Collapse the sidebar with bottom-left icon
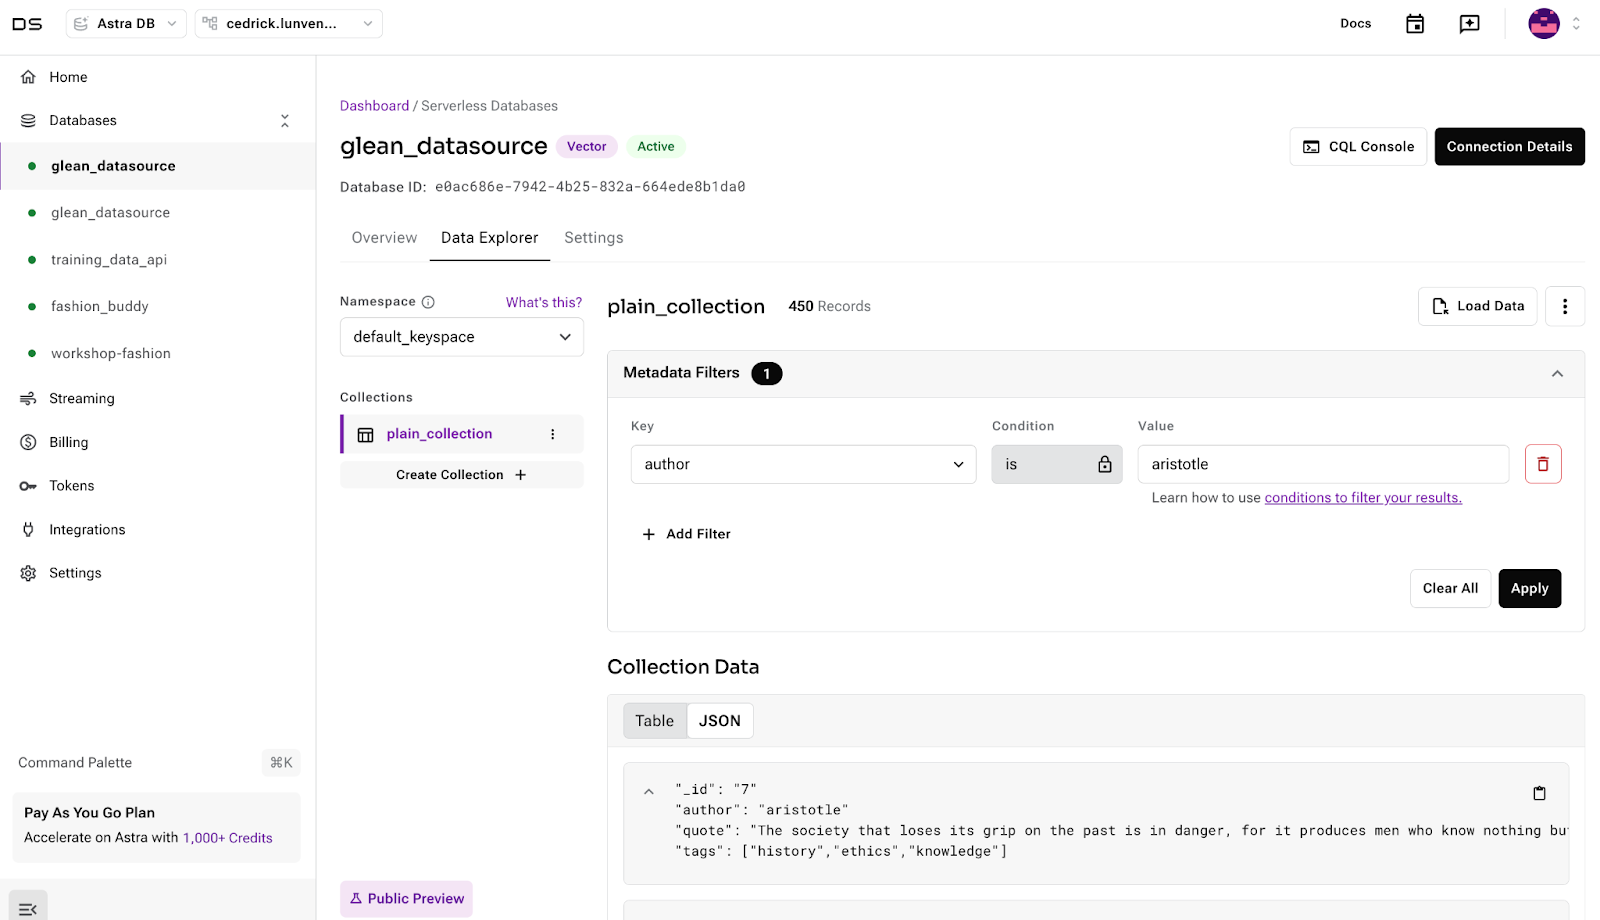 28,908
